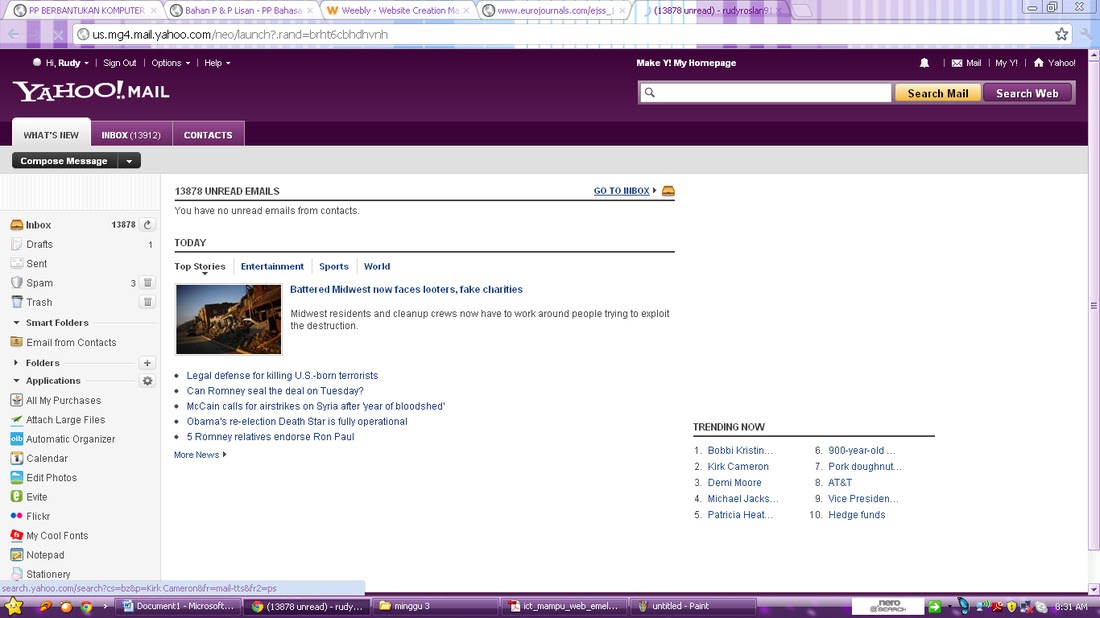Screen dimensions: 1100x618
Task: Switch to the What's New tab
Action: click(51, 133)
